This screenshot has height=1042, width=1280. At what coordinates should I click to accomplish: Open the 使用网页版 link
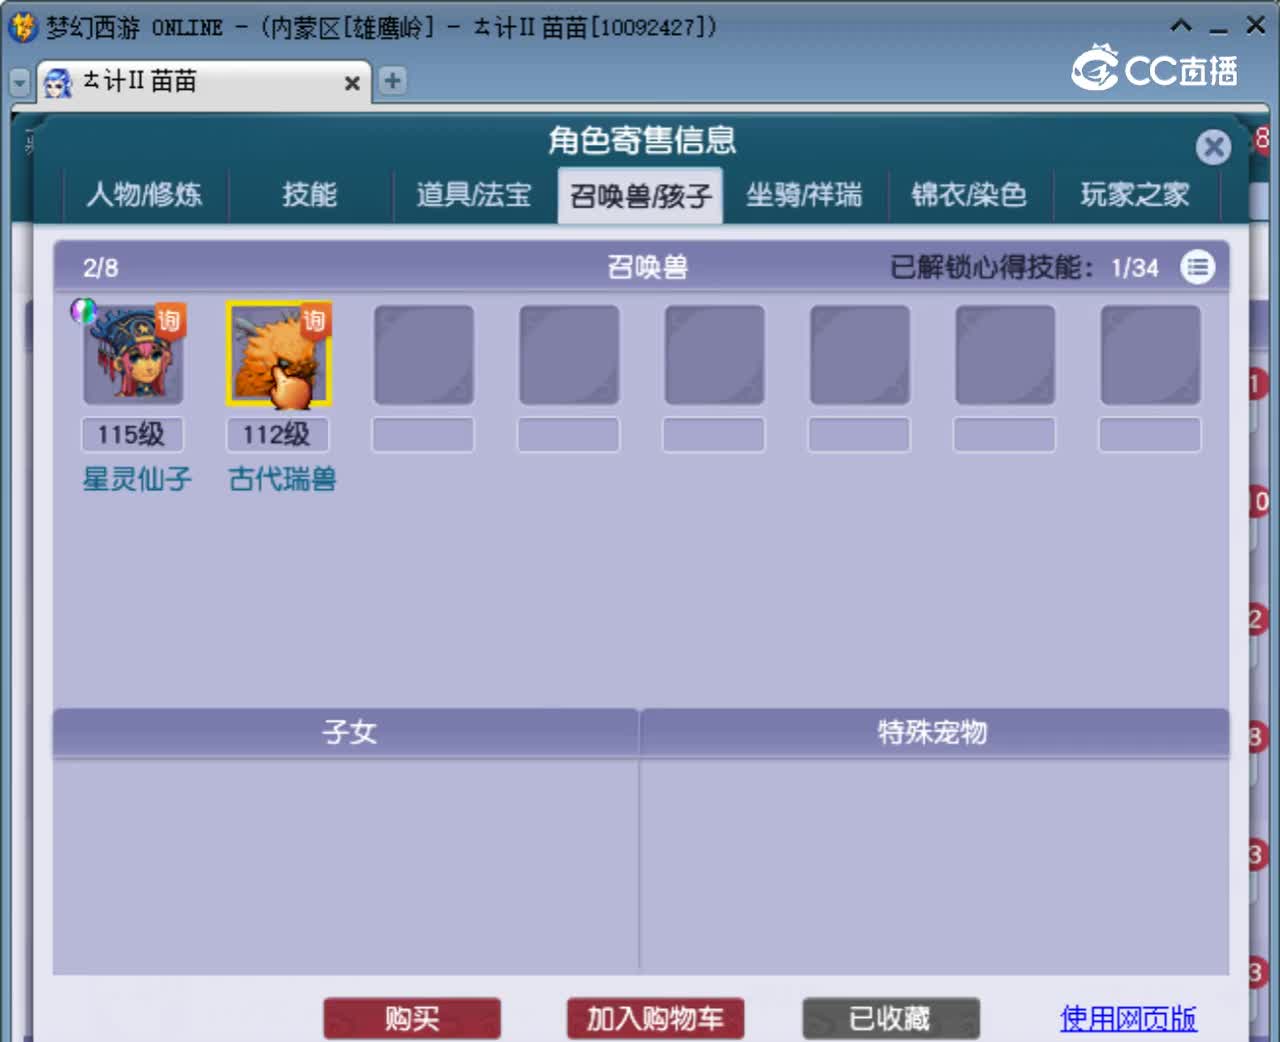point(1128,1019)
